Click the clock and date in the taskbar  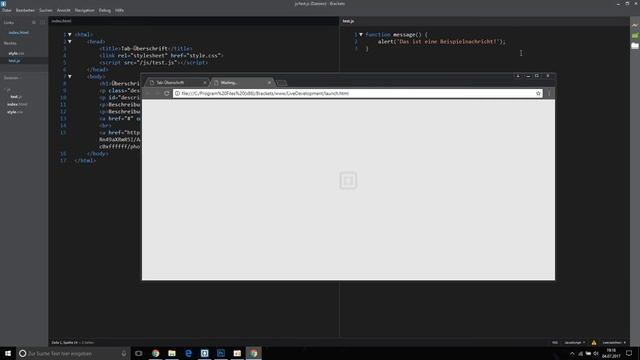click(611, 353)
